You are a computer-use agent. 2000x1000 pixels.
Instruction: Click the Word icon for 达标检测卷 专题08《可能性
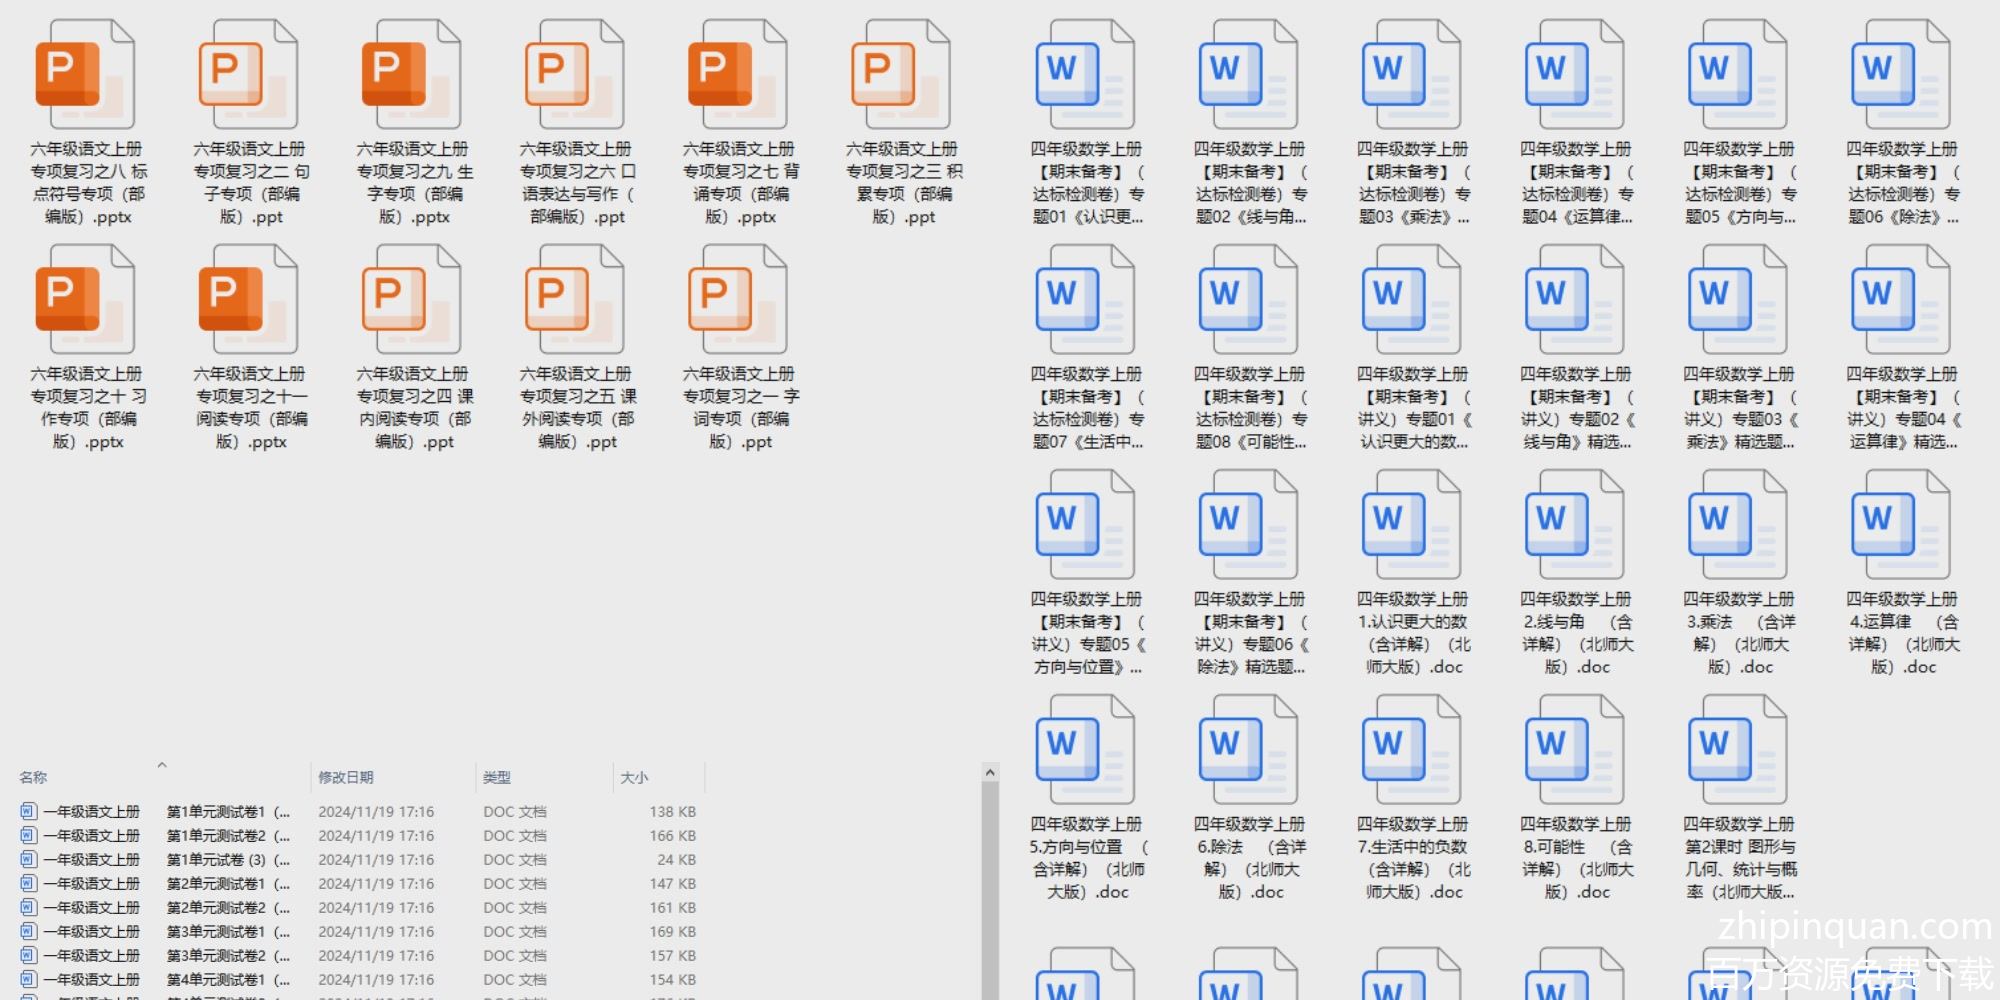point(1248,300)
